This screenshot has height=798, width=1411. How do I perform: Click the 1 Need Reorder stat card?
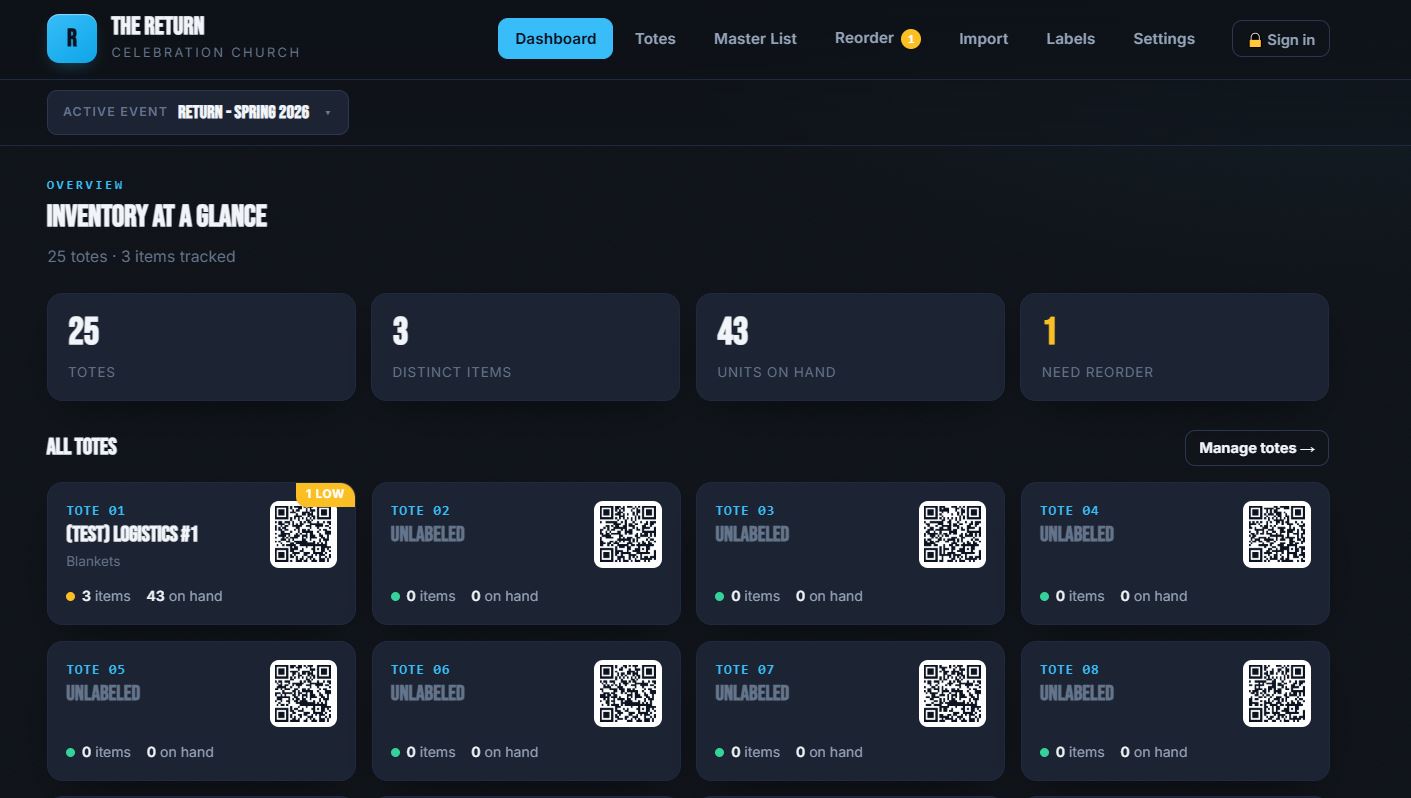coord(1174,347)
